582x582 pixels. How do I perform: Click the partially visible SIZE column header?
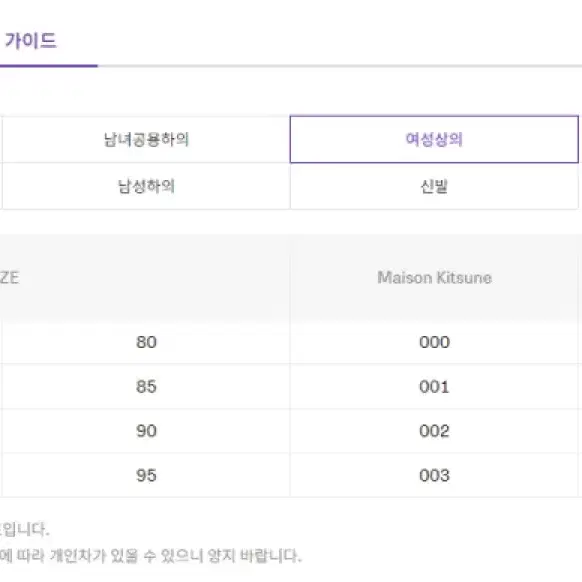[9, 278]
